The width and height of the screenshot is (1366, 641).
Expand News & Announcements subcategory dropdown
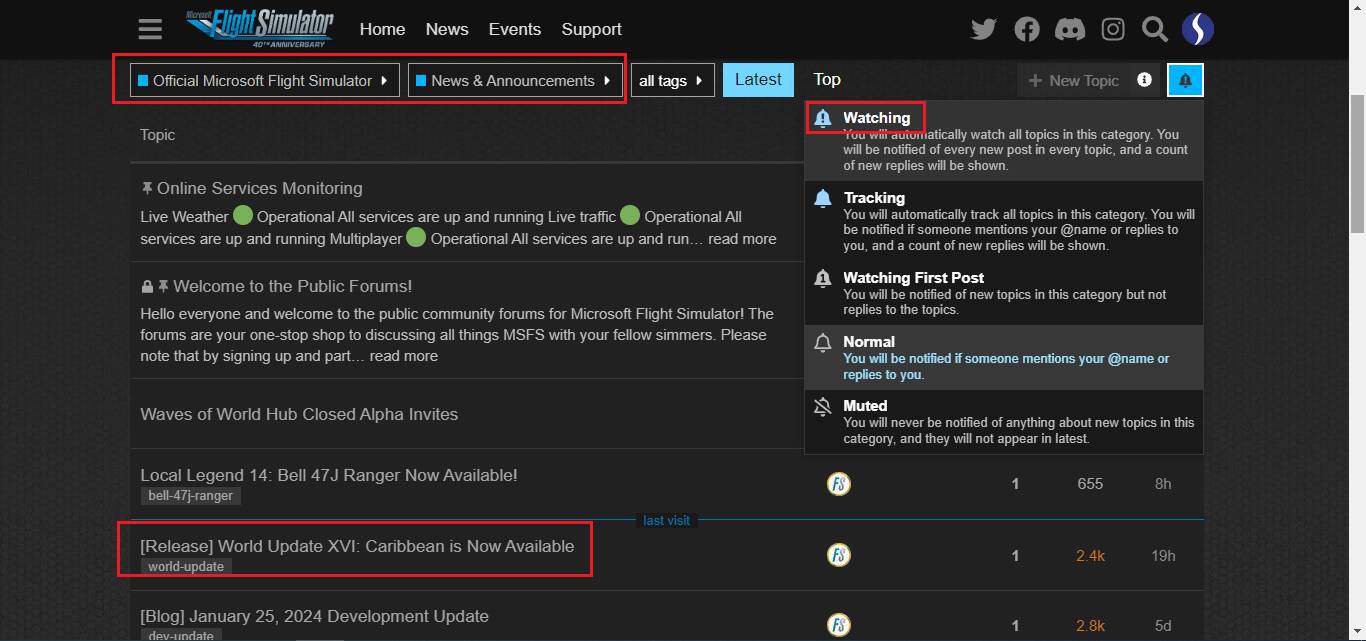(515, 80)
